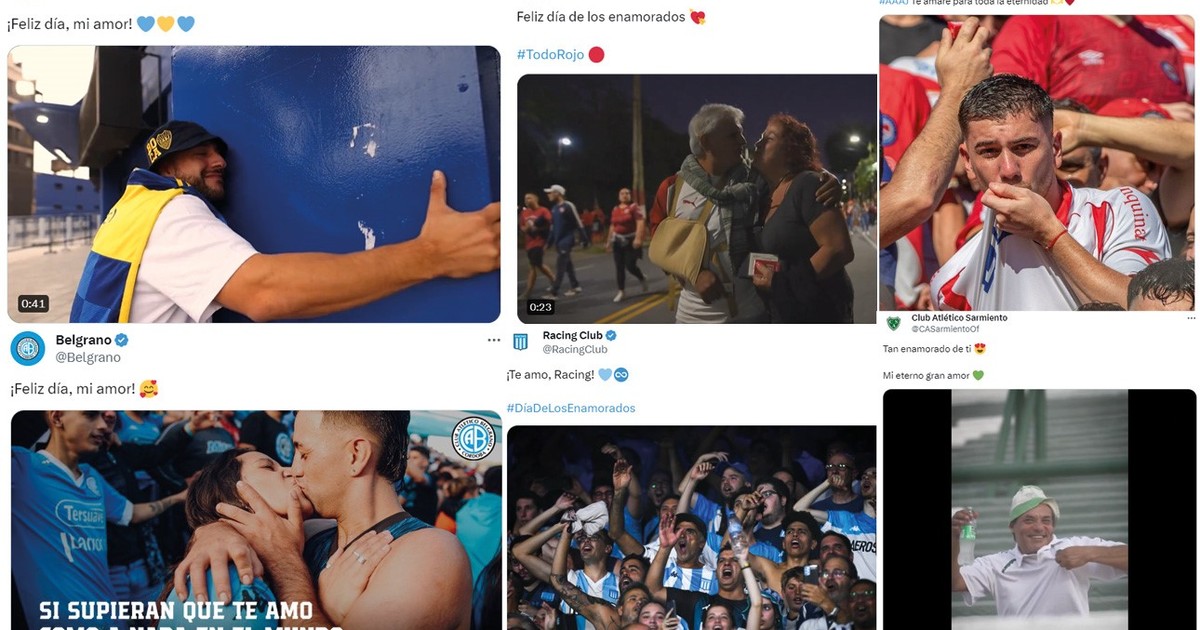This screenshot has width=1200, height=630.
Task: Click the Racing Club account name
Action: point(573,336)
